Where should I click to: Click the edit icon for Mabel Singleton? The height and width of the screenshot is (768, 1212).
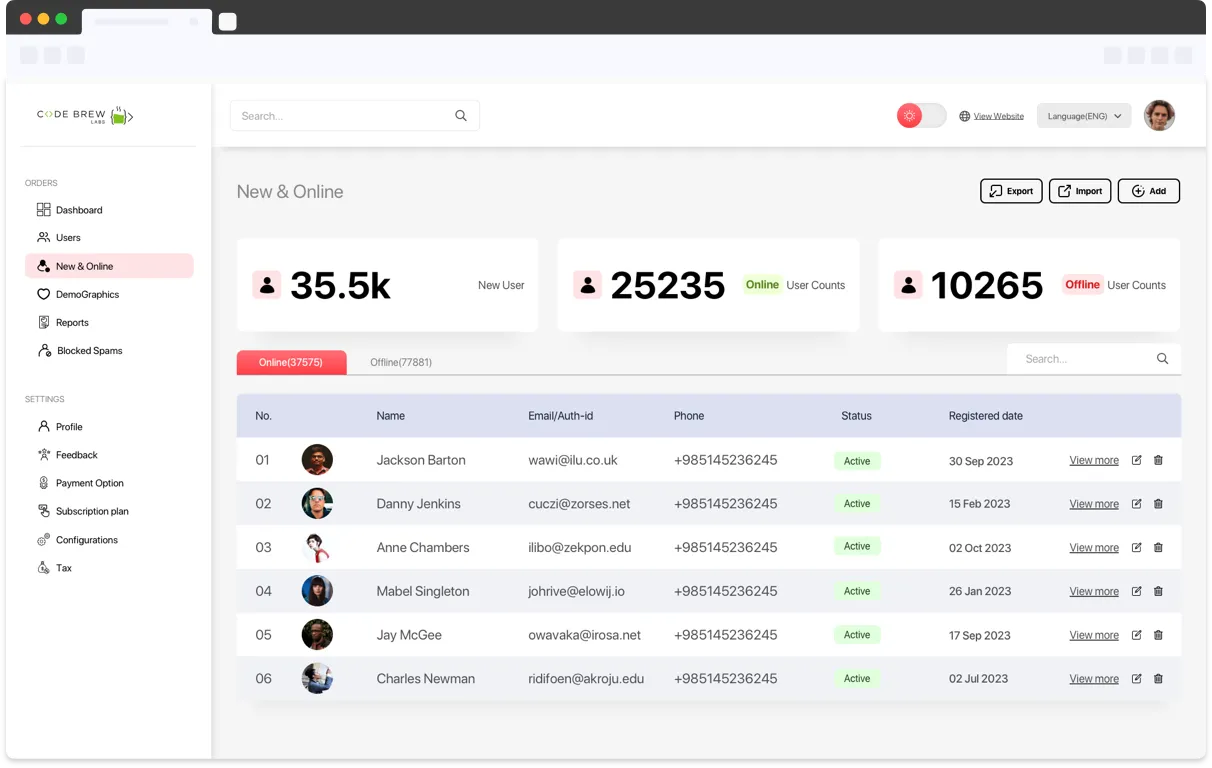(x=1136, y=591)
